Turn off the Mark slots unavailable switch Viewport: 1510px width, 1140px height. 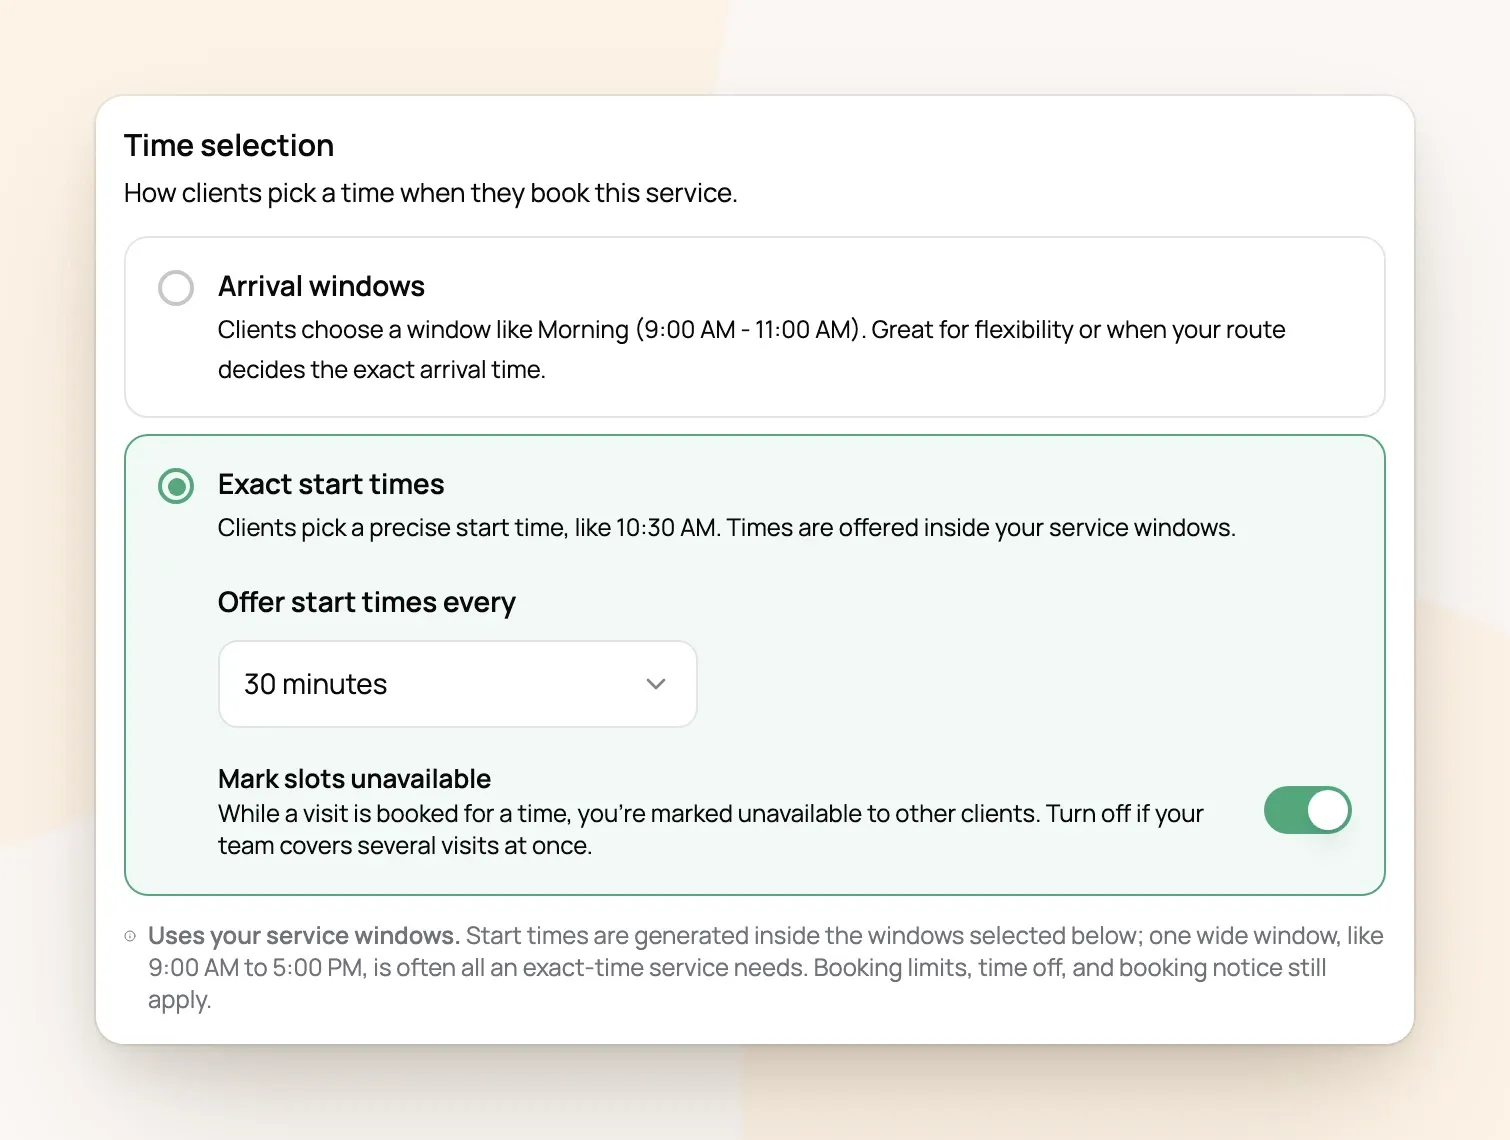pos(1307,810)
